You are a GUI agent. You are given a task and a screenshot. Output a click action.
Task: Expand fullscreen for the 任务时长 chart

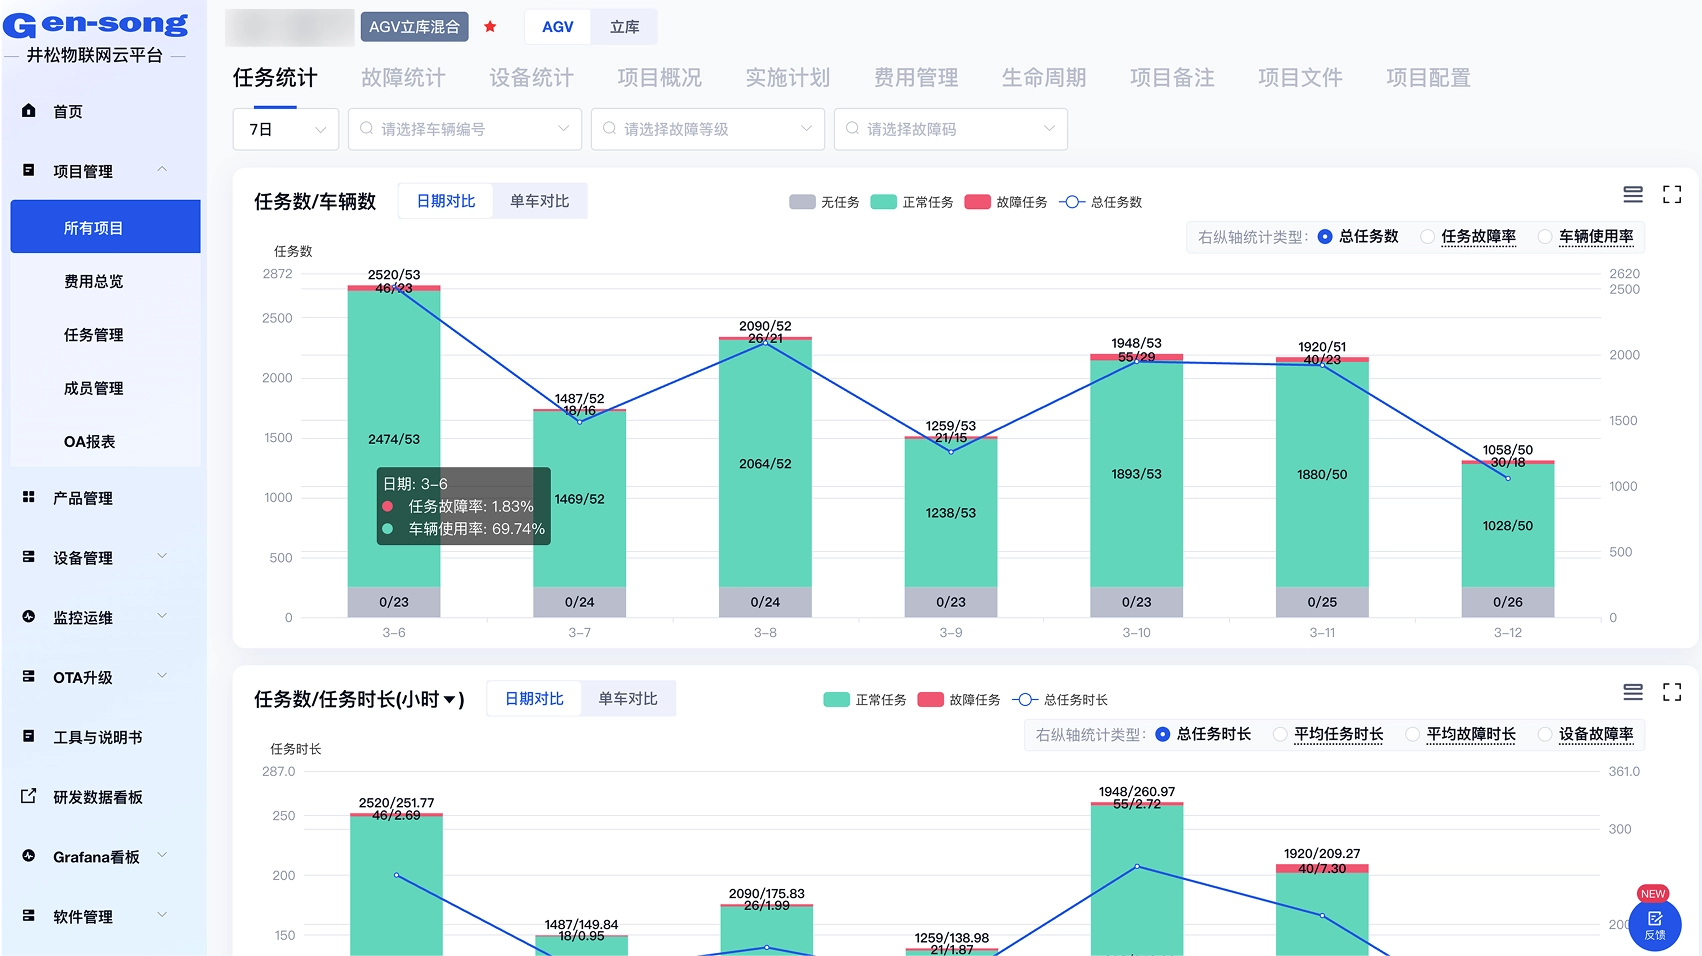pyautogui.click(x=1671, y=692)
